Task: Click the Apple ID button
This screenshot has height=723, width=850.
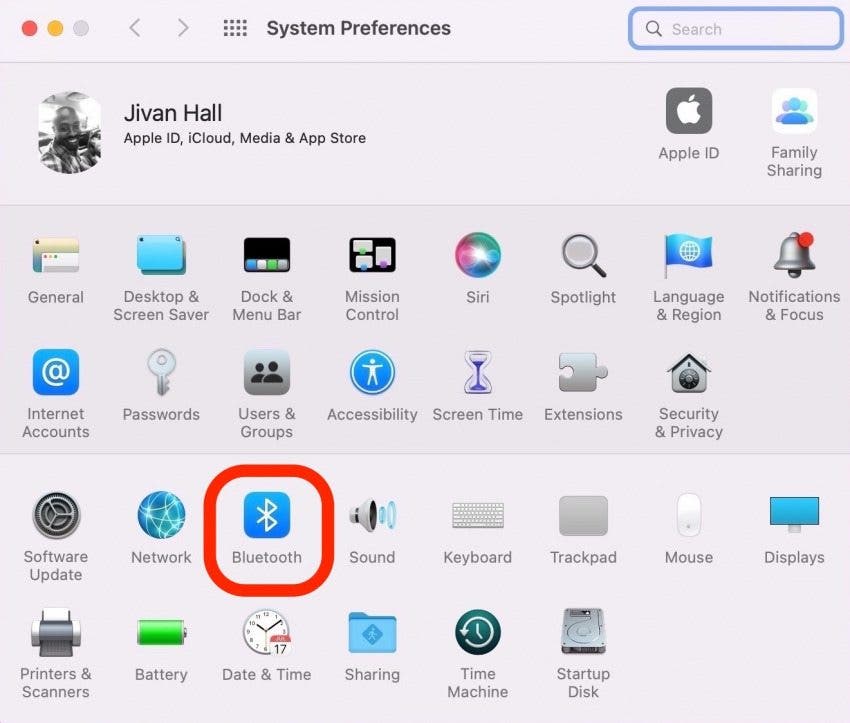Action: pos(689,112)
